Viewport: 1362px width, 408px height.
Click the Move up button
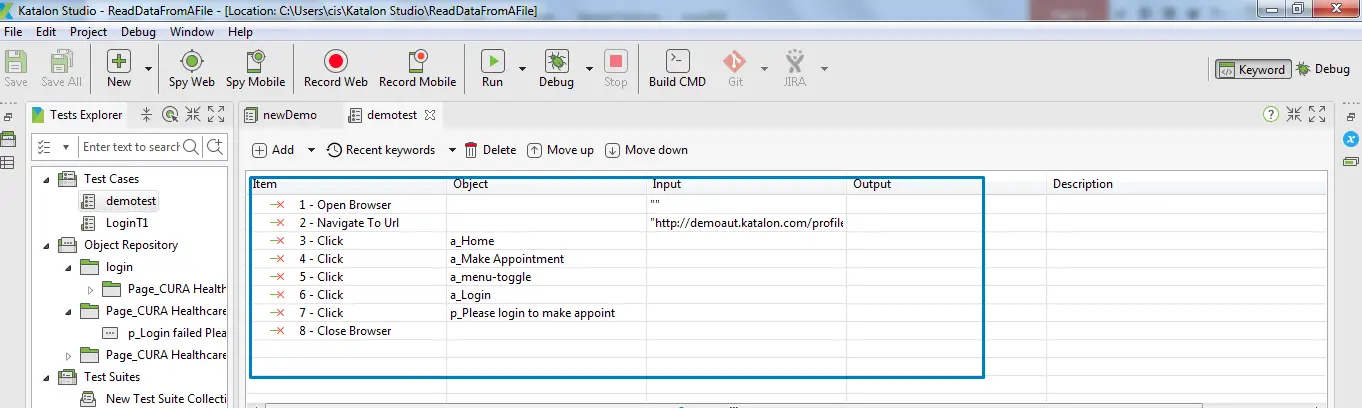tap(561, 150)
